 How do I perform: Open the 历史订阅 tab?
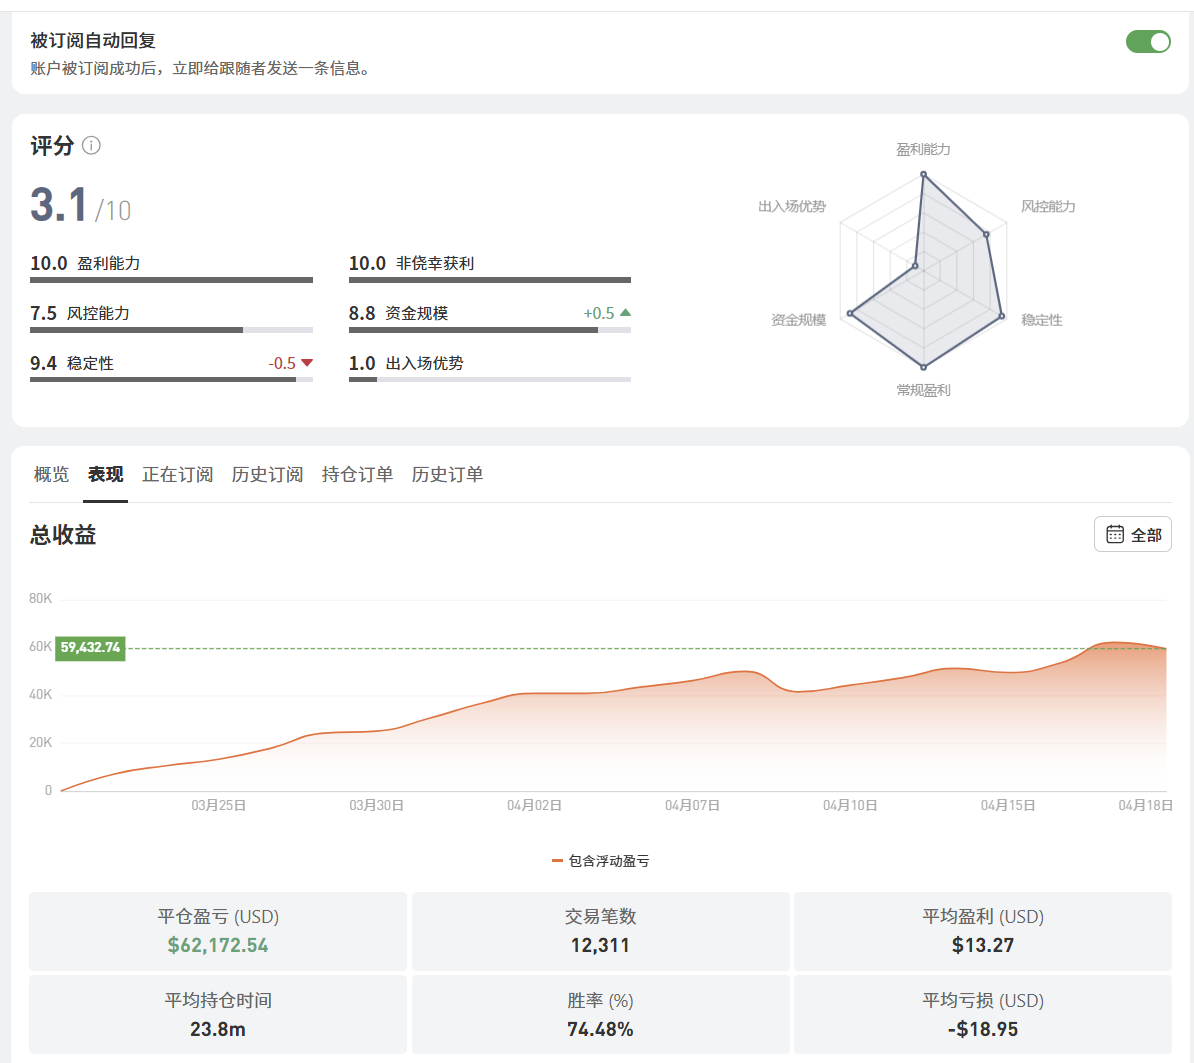[267, 474]
